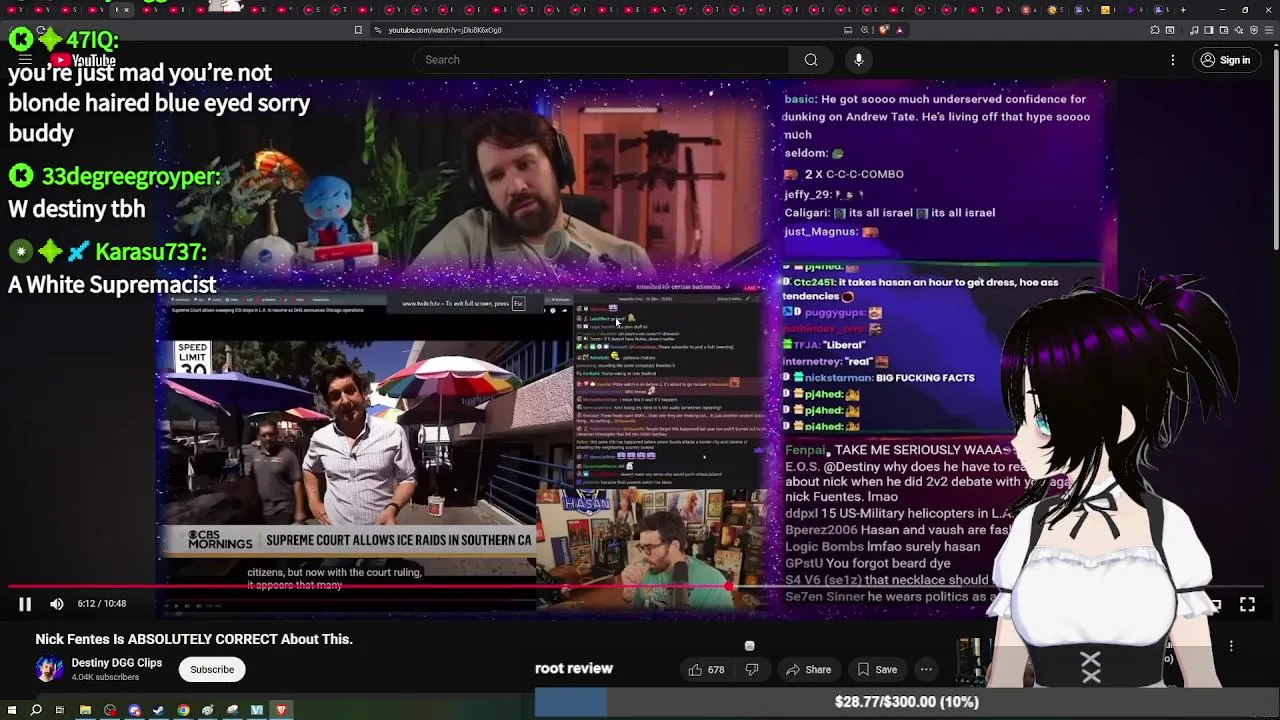Open the three-dot menu on the recommended video
Image resolution: width=1280 pixels, height=720 pixels.
1231,646
